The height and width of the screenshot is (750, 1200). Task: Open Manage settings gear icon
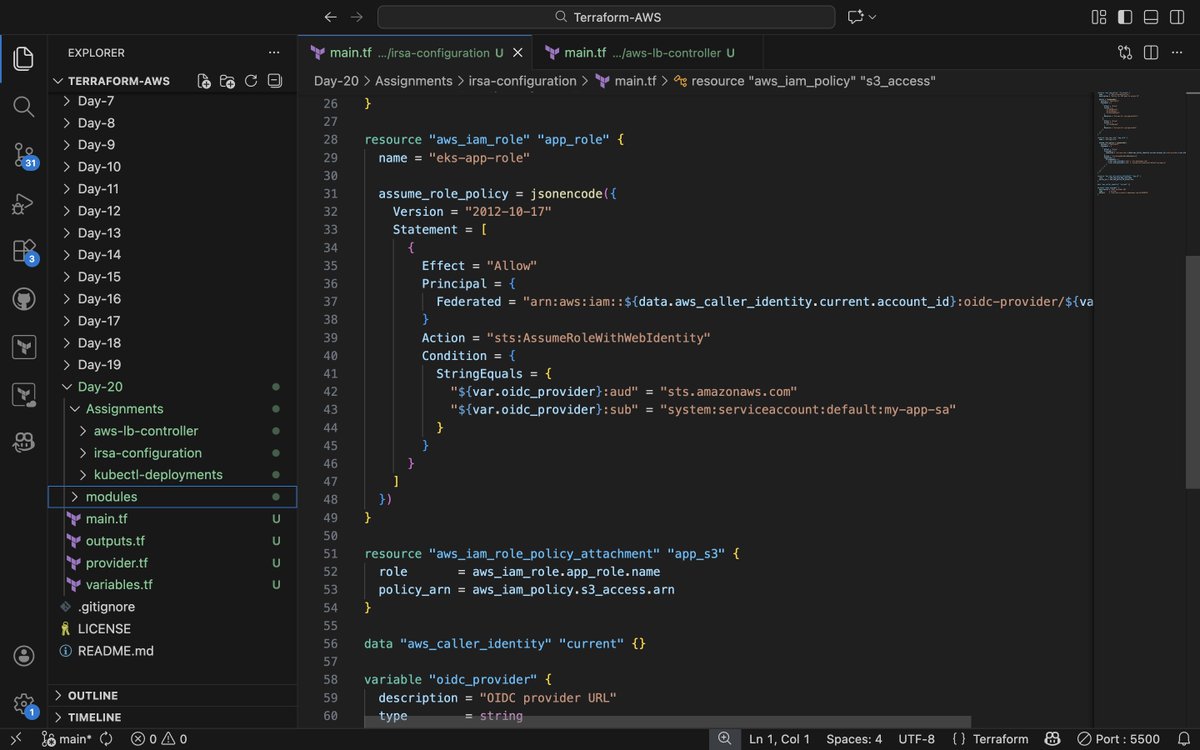pyautogui.click(x=24, y=704)
